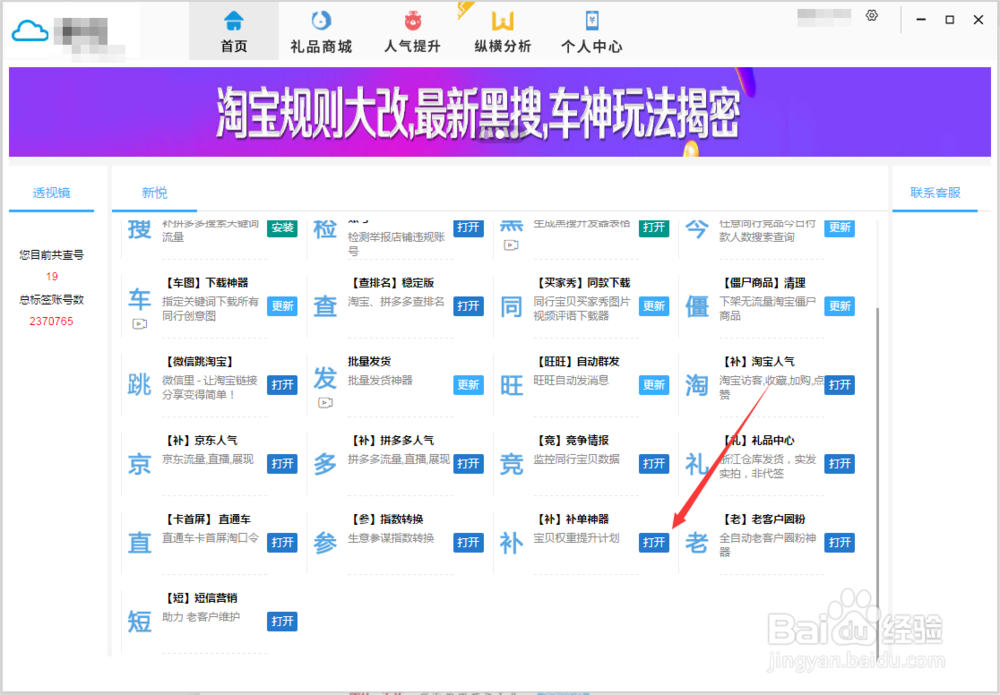The image size is (1000, 695).
Task: Click the 淘 icon for 淘宝人气
Action: (696, 385)
